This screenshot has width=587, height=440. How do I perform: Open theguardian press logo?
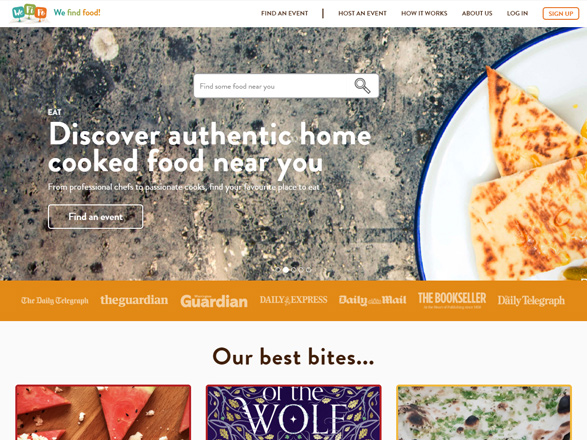[134, 300]
